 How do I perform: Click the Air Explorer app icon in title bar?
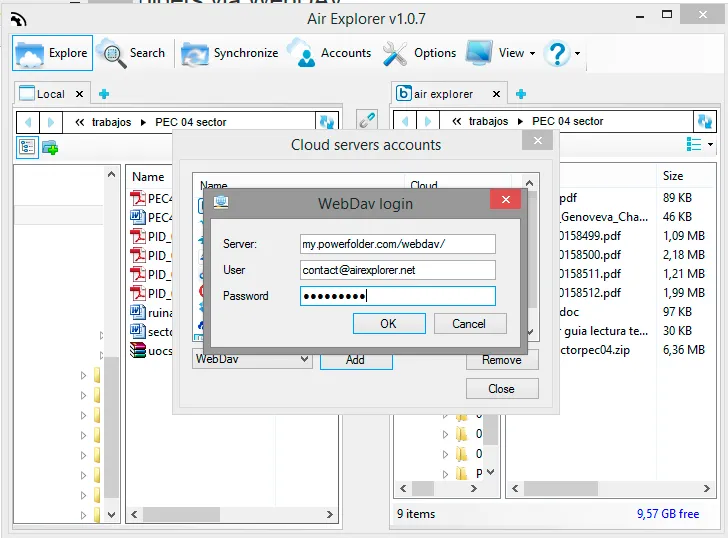click(x=19, y=19)
